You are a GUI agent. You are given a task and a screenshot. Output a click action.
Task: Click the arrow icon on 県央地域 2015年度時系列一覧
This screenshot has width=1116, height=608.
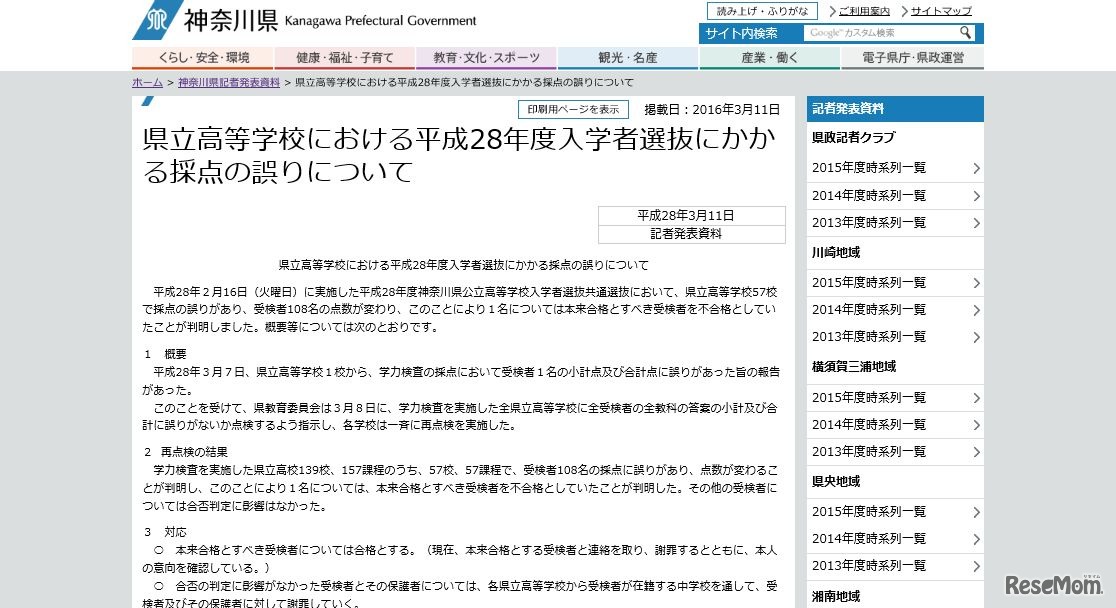tap(976, 512)
